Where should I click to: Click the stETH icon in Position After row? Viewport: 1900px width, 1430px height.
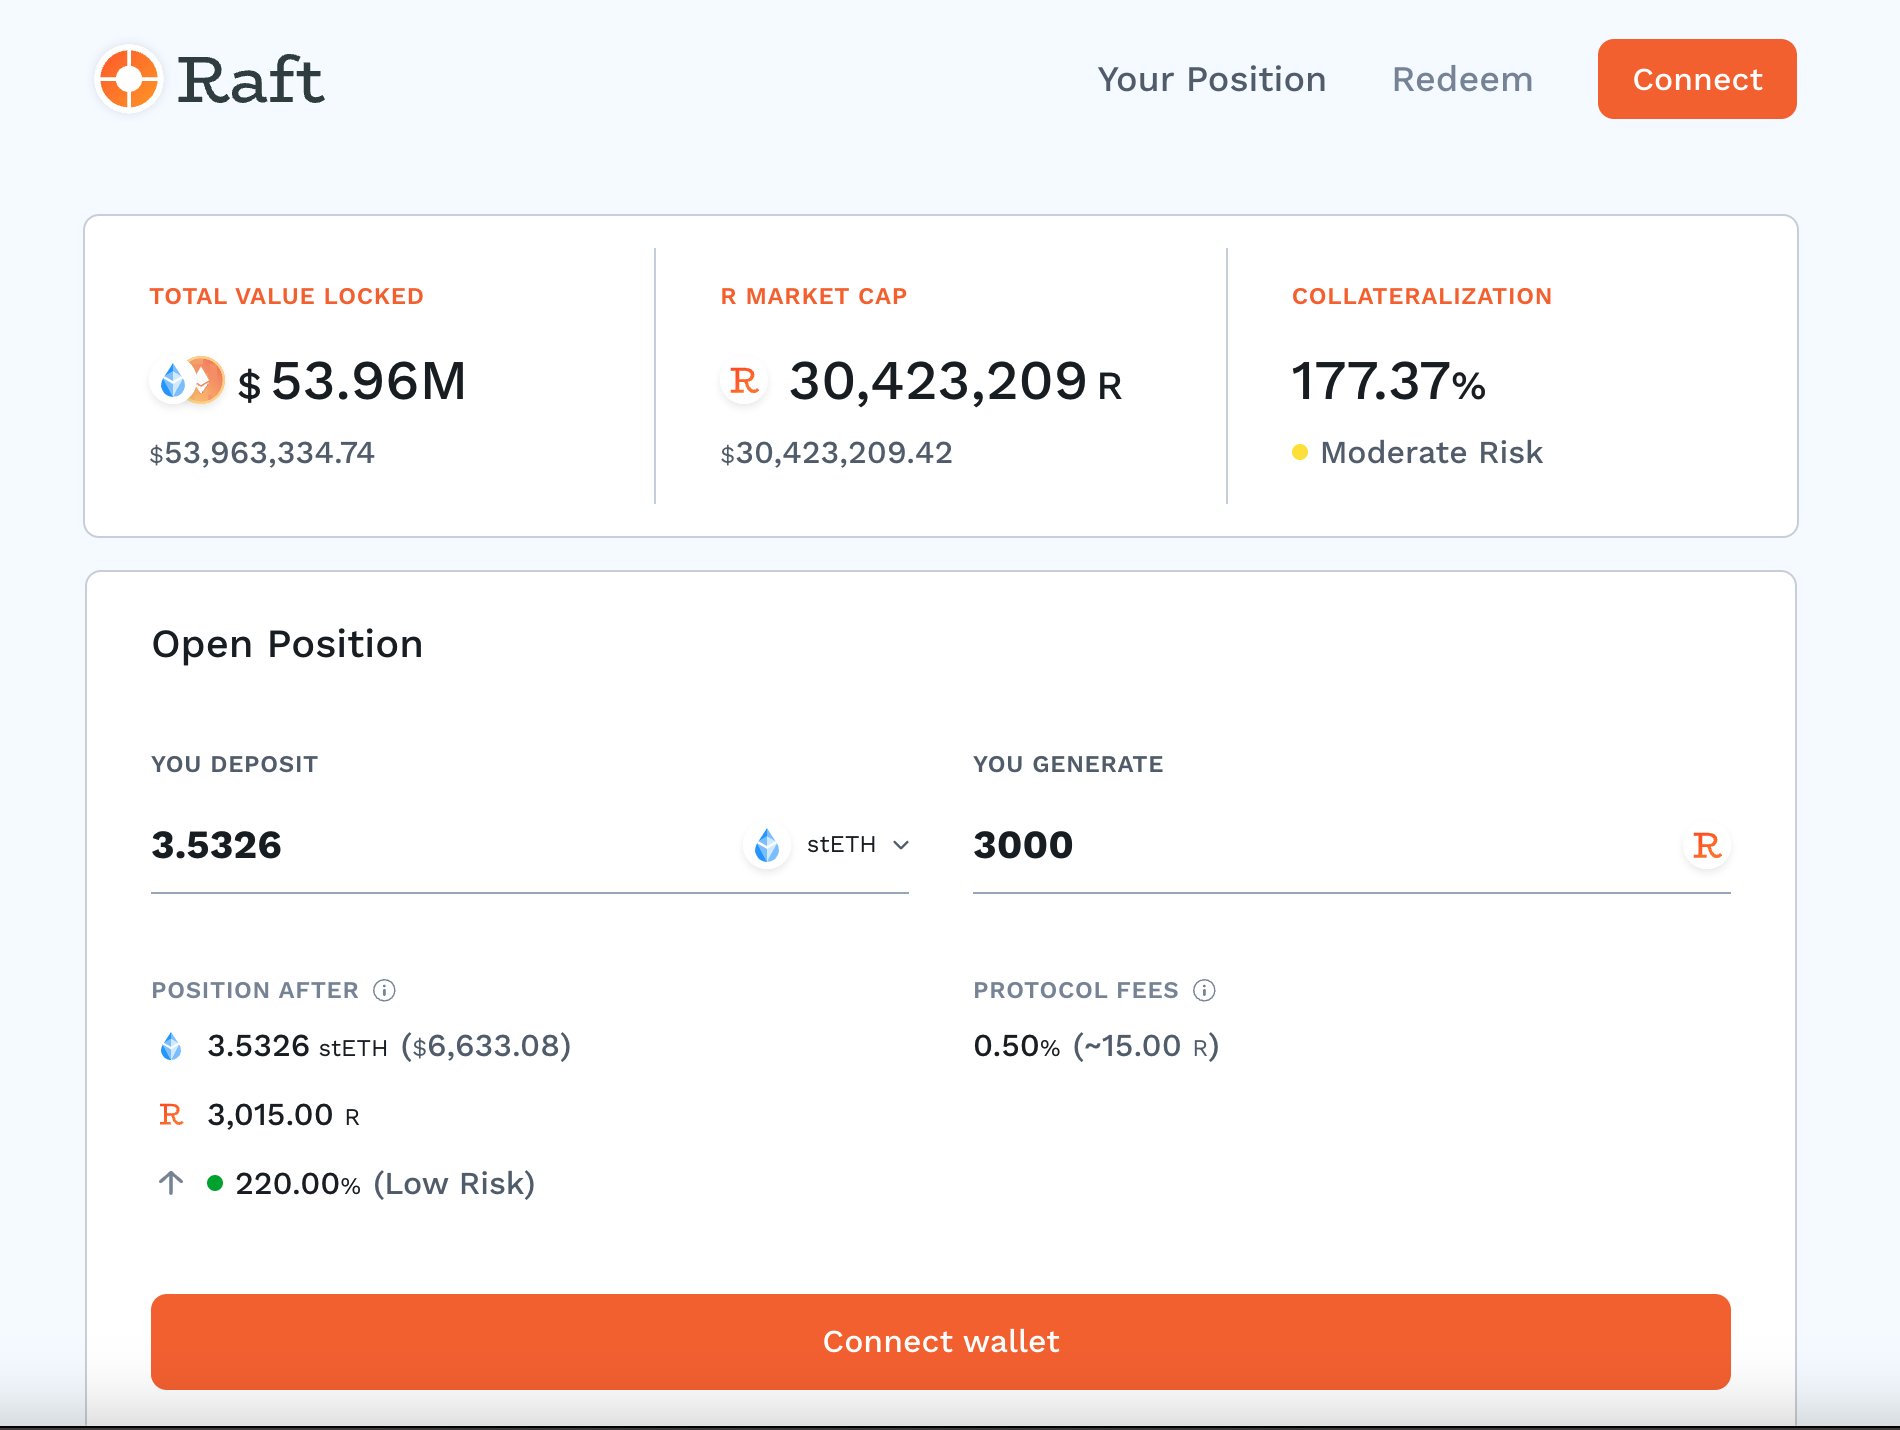coord(171,1047)
